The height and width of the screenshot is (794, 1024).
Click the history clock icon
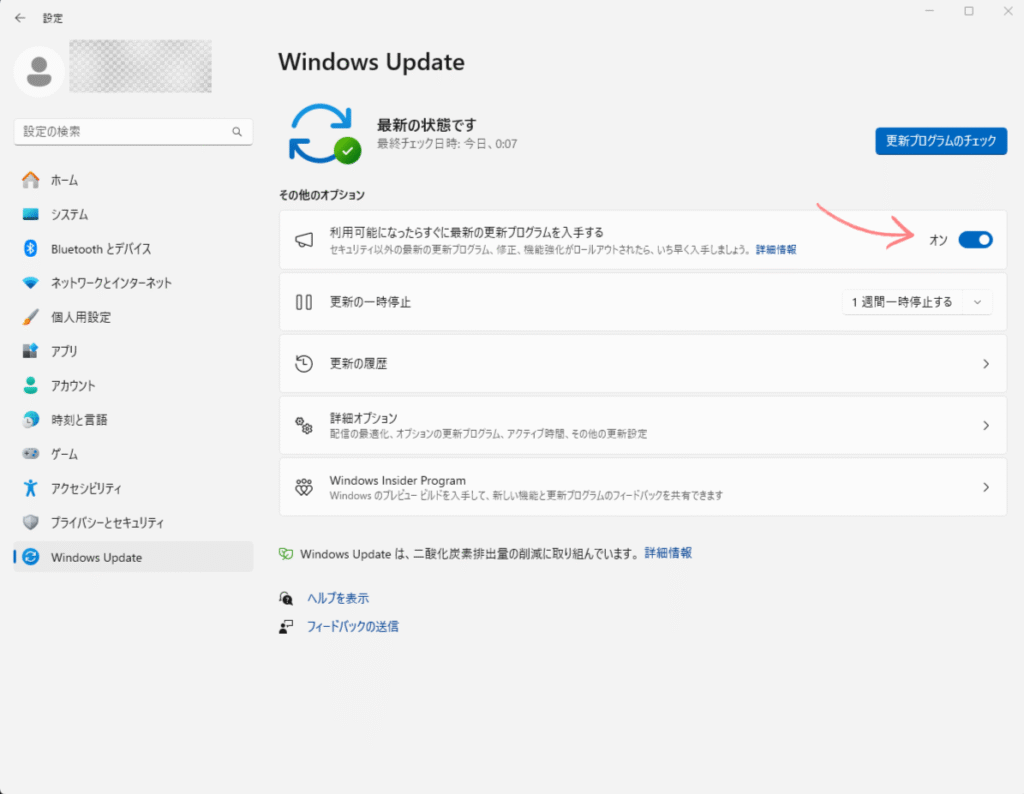304,364
